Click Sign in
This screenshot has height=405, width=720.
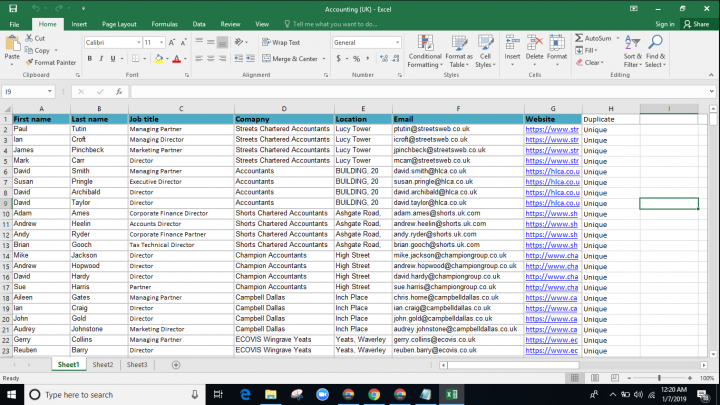pos(664,24)
